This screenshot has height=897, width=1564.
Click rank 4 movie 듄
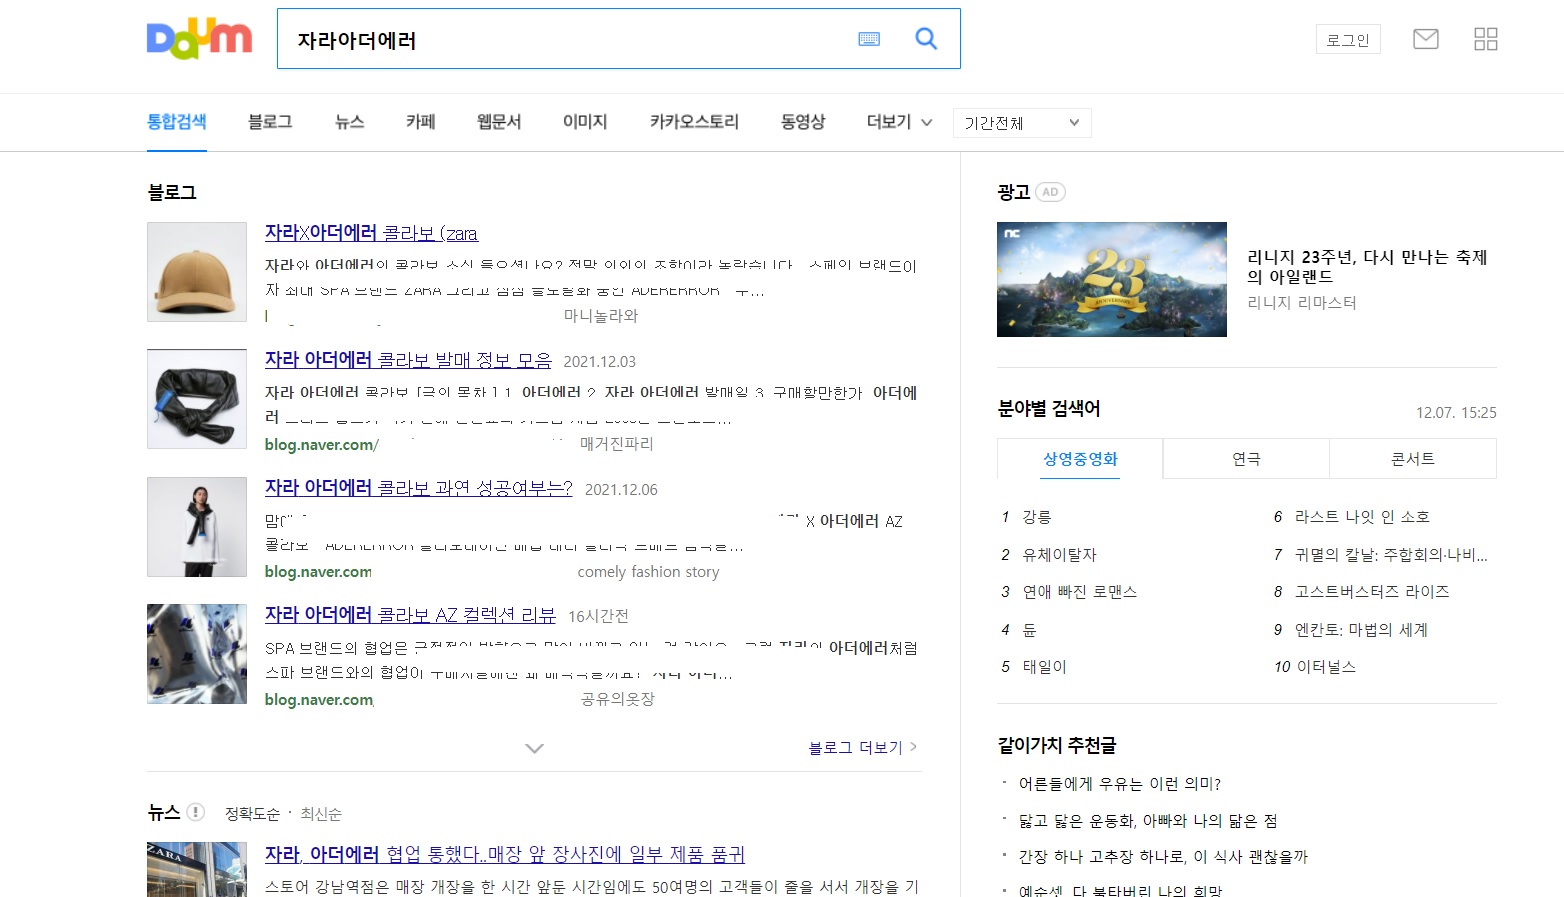click(1029, 630)
